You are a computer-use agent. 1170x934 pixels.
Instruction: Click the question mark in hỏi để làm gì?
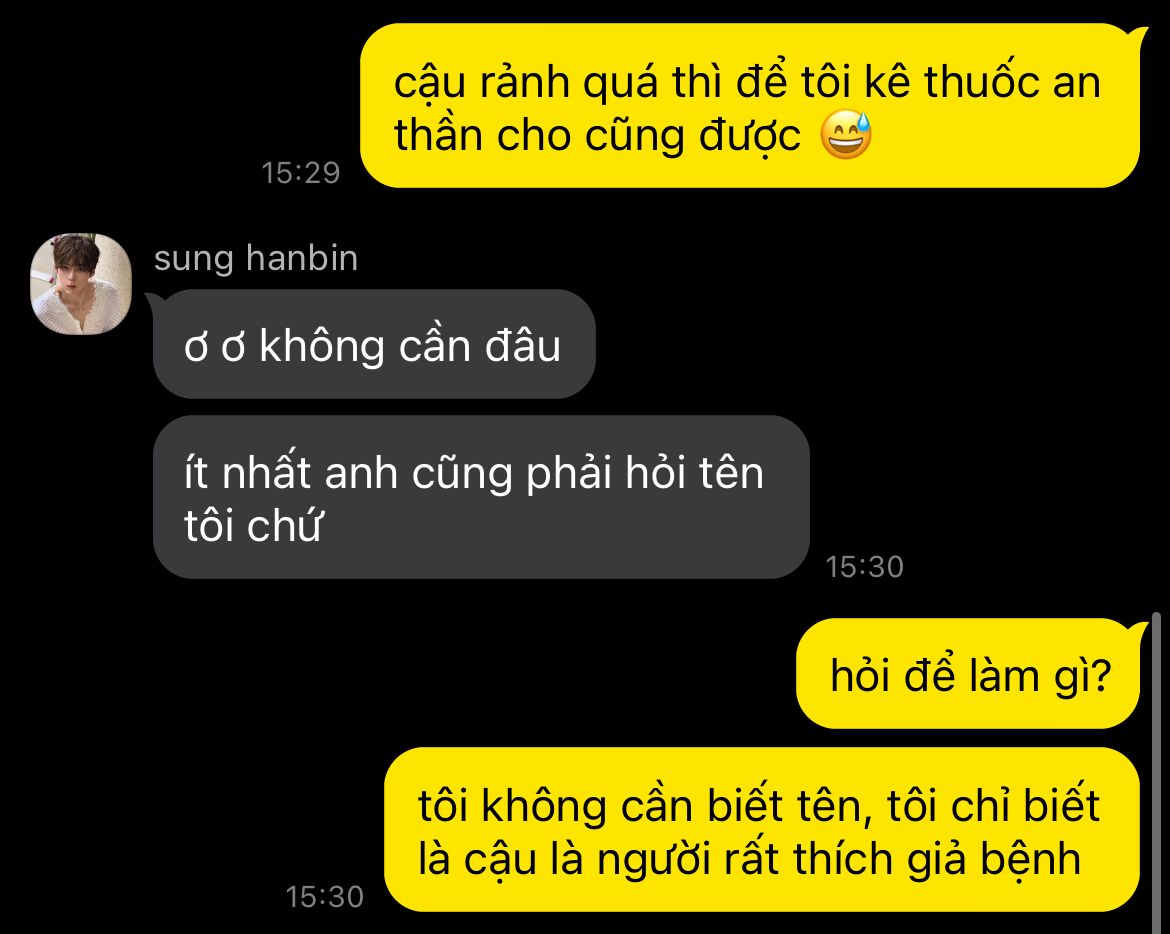tap(1102, 676)
